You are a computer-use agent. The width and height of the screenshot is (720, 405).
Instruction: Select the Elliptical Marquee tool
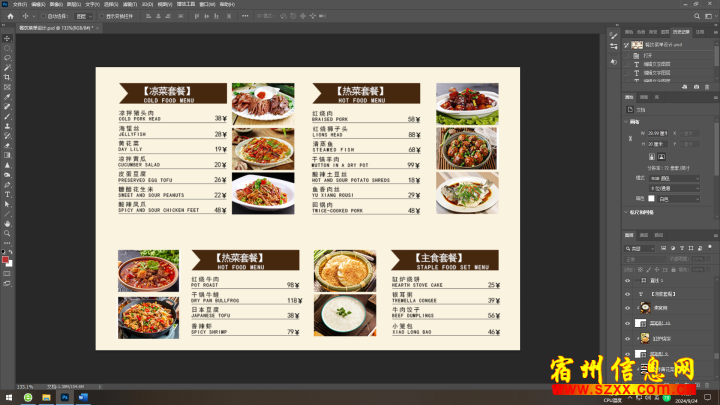coord(7,48)
